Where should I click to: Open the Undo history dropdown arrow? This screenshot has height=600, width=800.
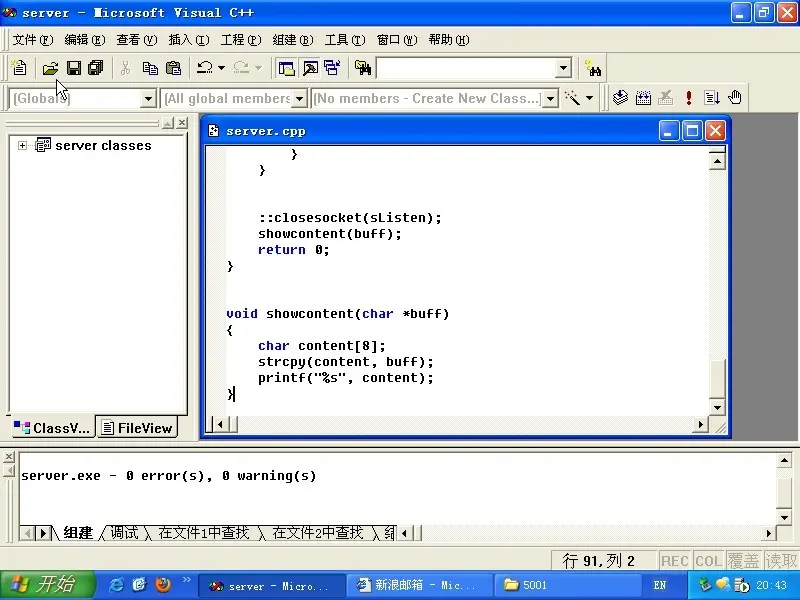click(x=221, y=68)
